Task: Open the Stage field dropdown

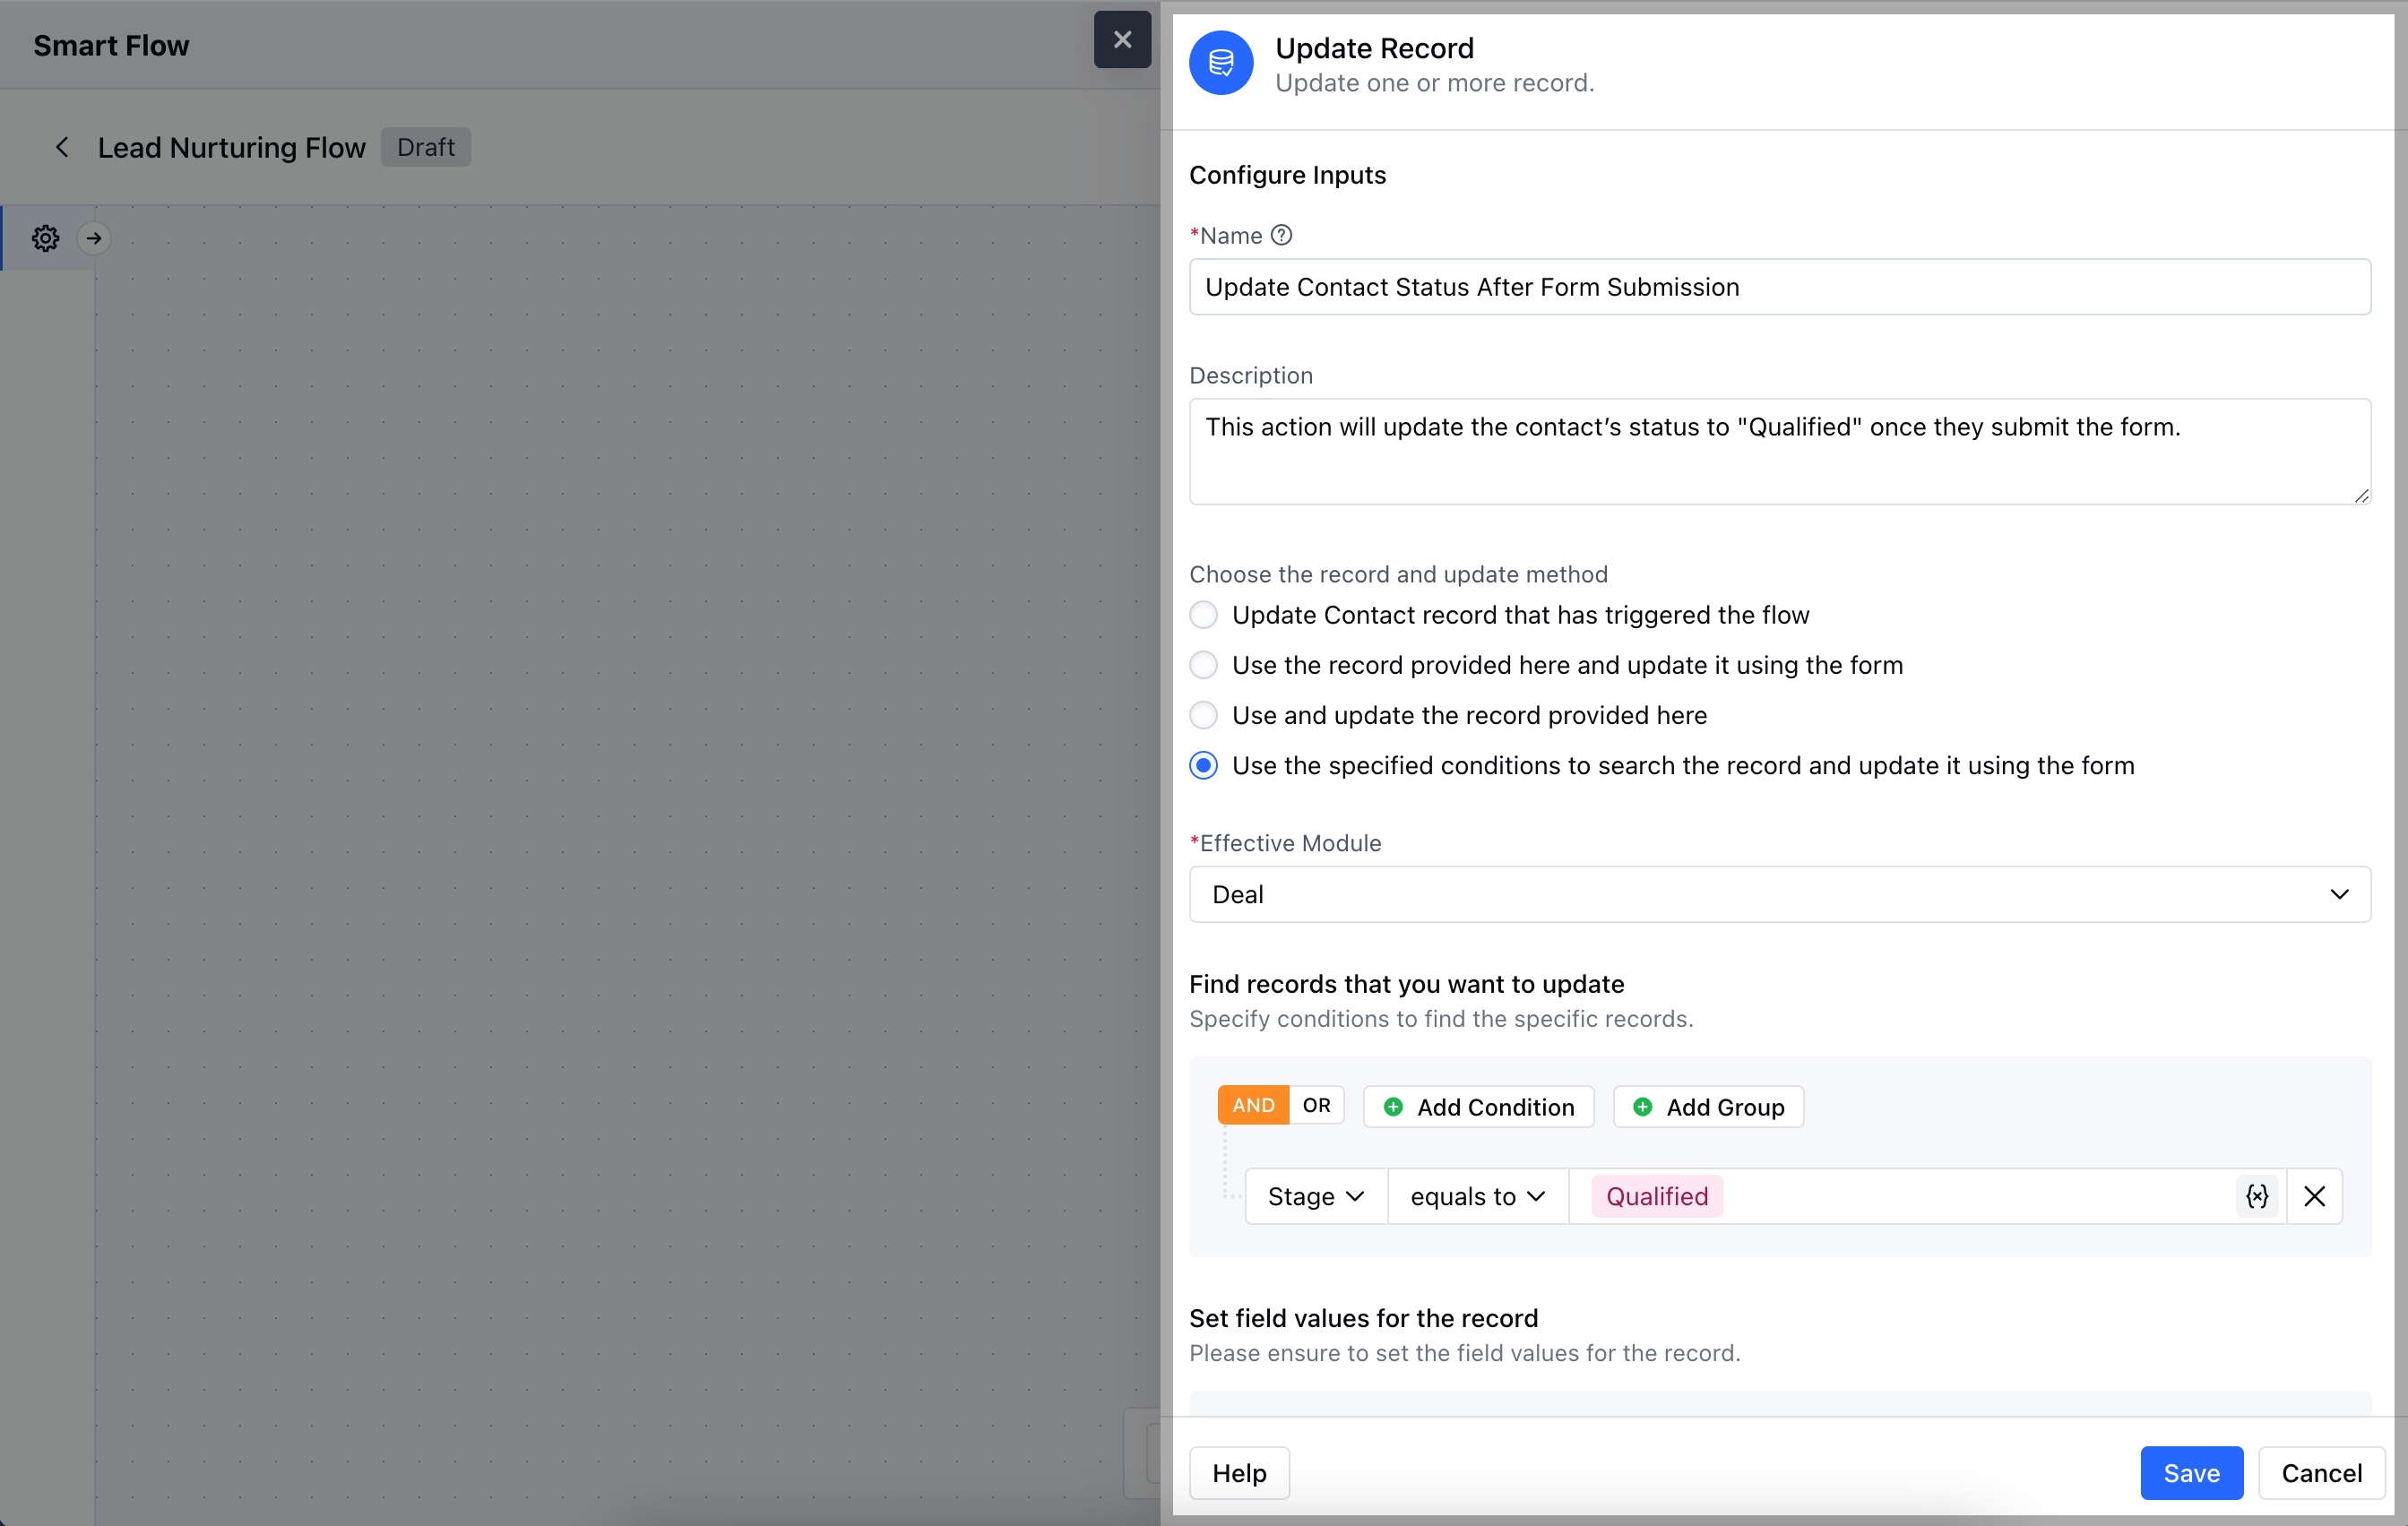Action: (x=1315, y=1196)
